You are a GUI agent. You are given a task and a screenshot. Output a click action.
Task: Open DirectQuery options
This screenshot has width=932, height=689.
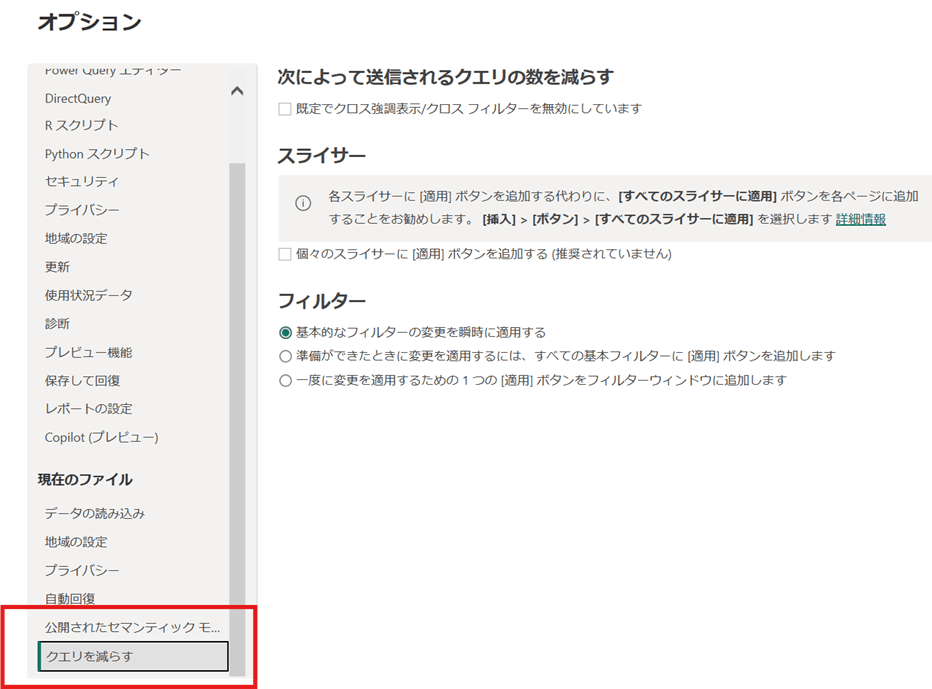tap(78, 98)
